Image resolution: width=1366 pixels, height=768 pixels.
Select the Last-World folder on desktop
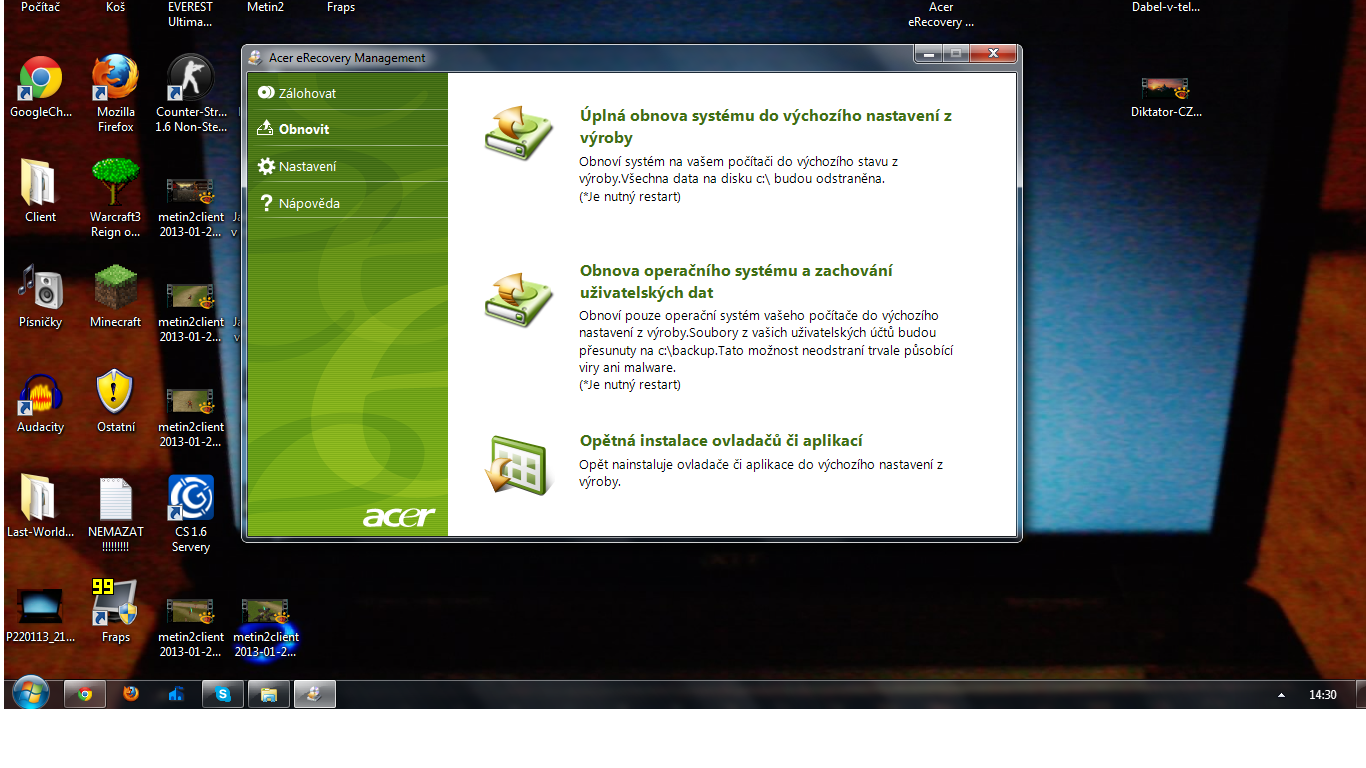pos(41,507)
